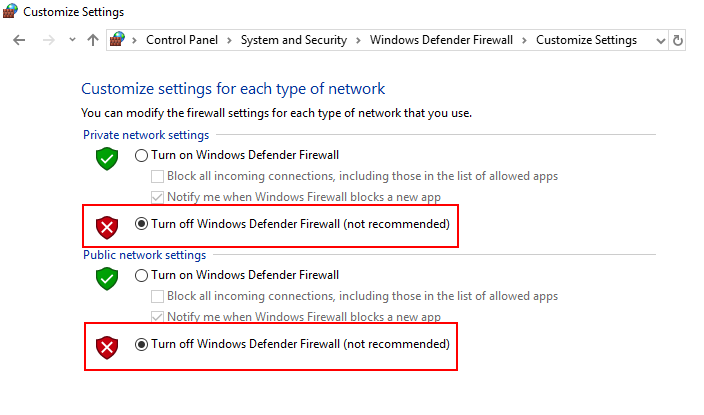Click the Forward navigation arrow
Image resolution: width=704 pixels, height=415 pixels.
[x=47, y=40]
